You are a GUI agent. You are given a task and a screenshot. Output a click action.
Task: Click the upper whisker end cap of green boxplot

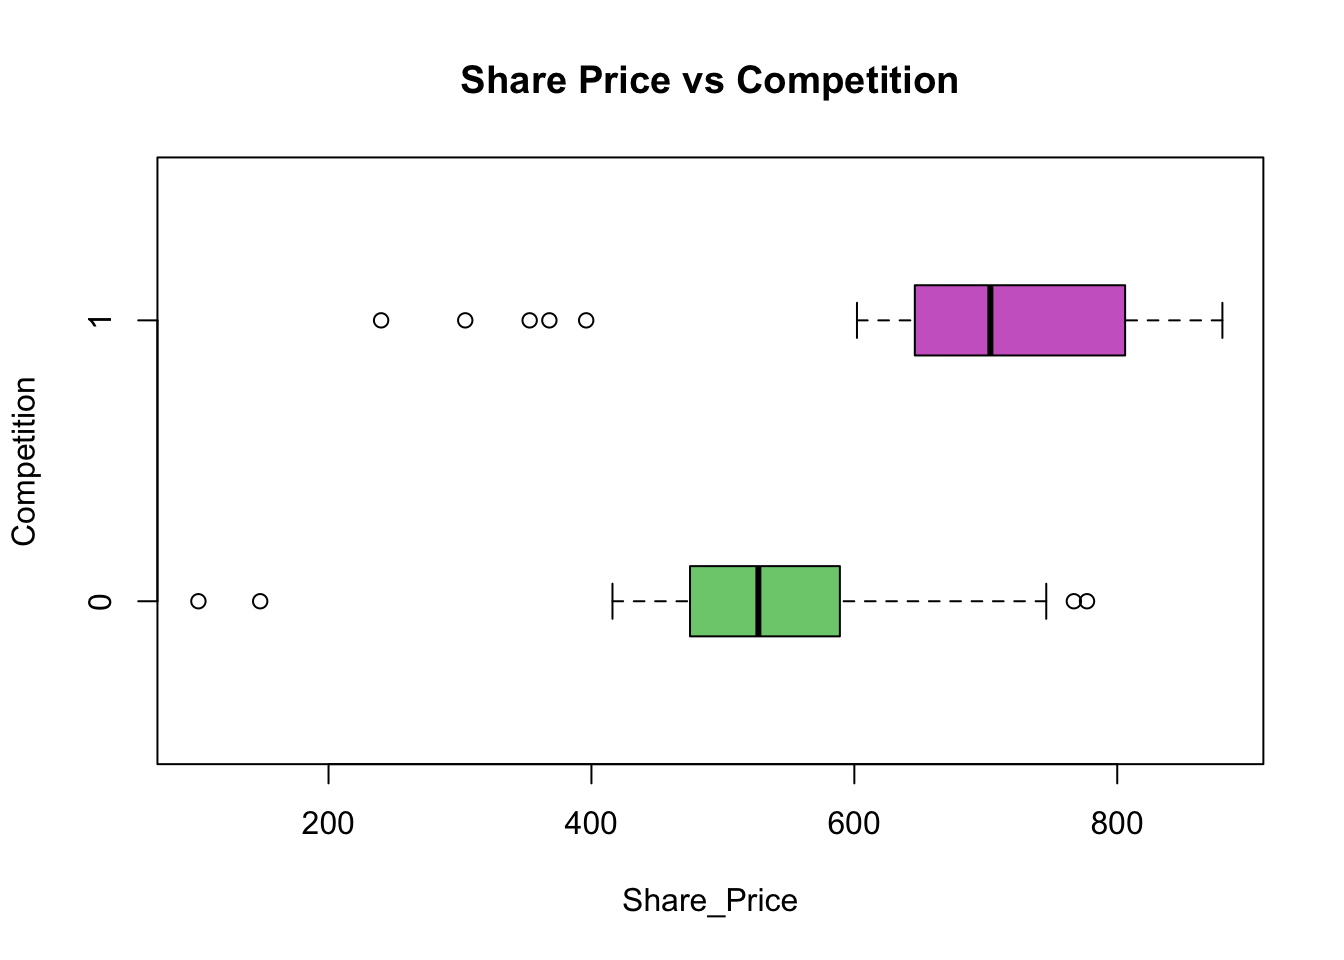click(x=1046, y=601)
